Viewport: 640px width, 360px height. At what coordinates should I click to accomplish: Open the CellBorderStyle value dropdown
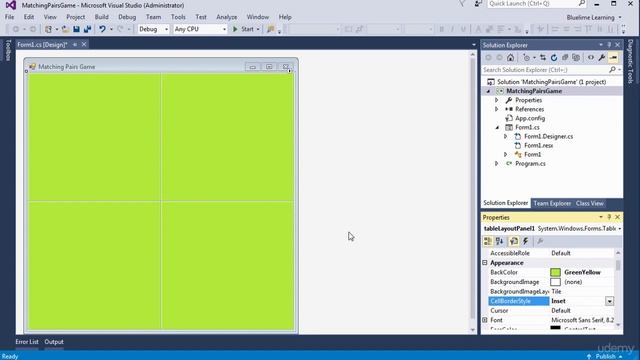click(609, 301)
